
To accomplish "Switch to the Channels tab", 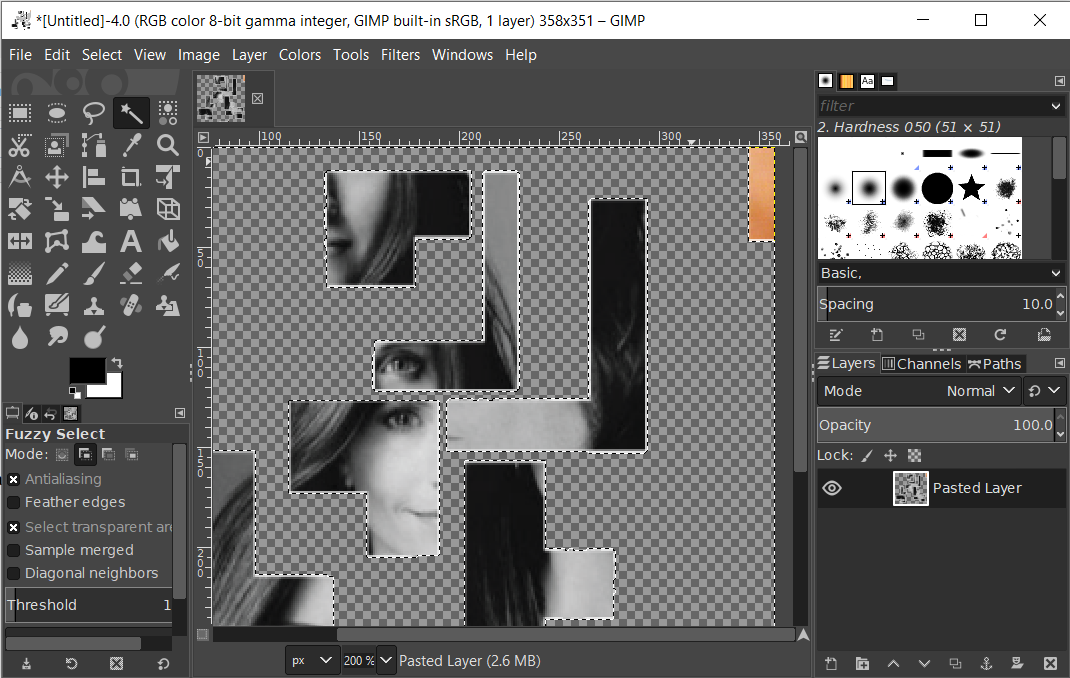I will tap(921, 363).
